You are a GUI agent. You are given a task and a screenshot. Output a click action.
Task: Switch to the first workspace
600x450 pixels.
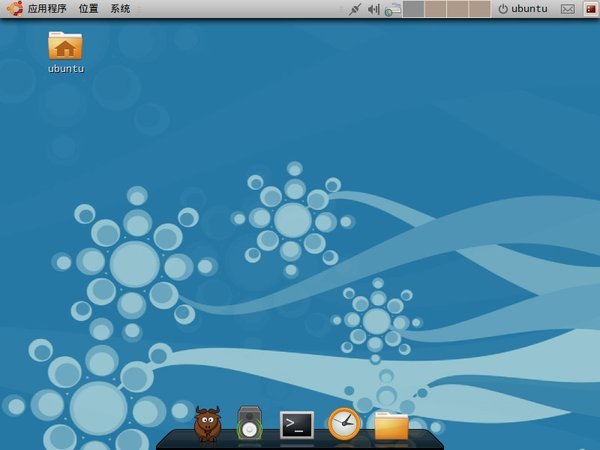click(414, 9)
